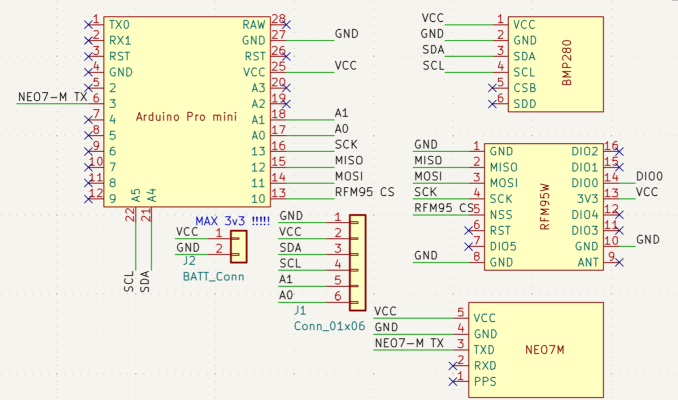Image resolution: width=678 pixels, height=400 pixels.
Task: Pick the Conn_01x06 value text
Action: click(329, 326)
